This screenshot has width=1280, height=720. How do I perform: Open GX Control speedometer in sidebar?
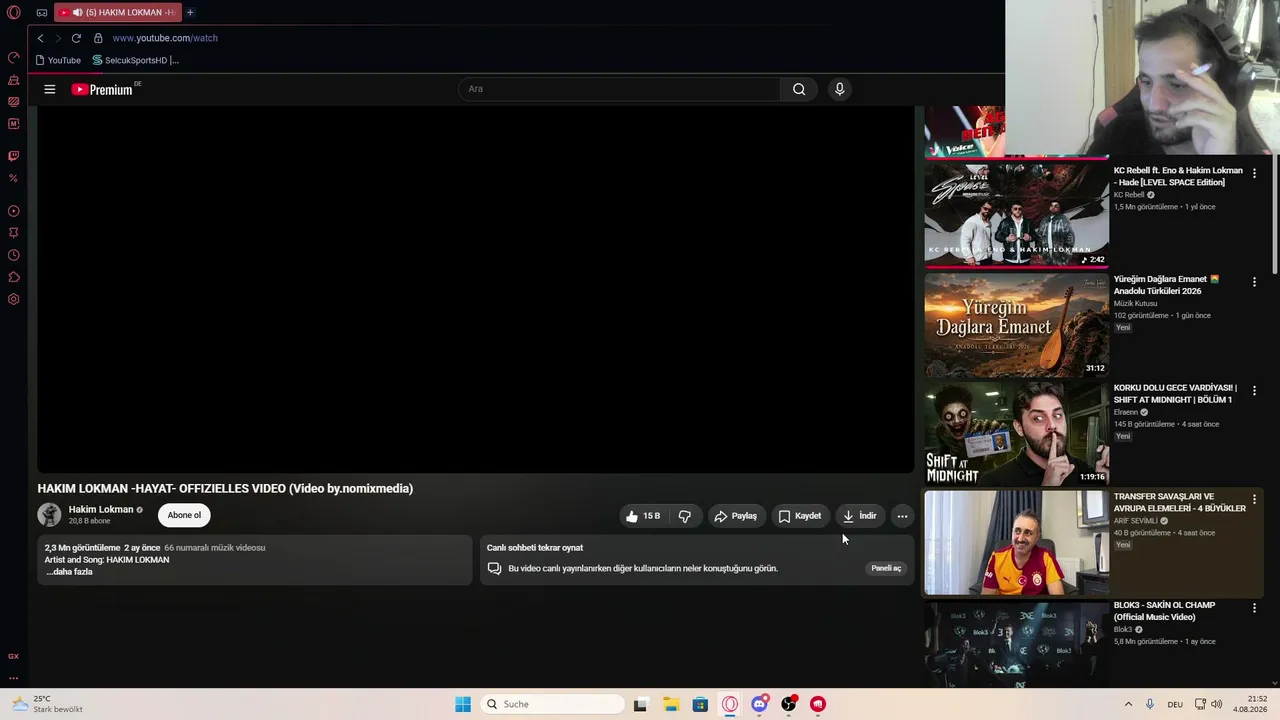(14, 57)
